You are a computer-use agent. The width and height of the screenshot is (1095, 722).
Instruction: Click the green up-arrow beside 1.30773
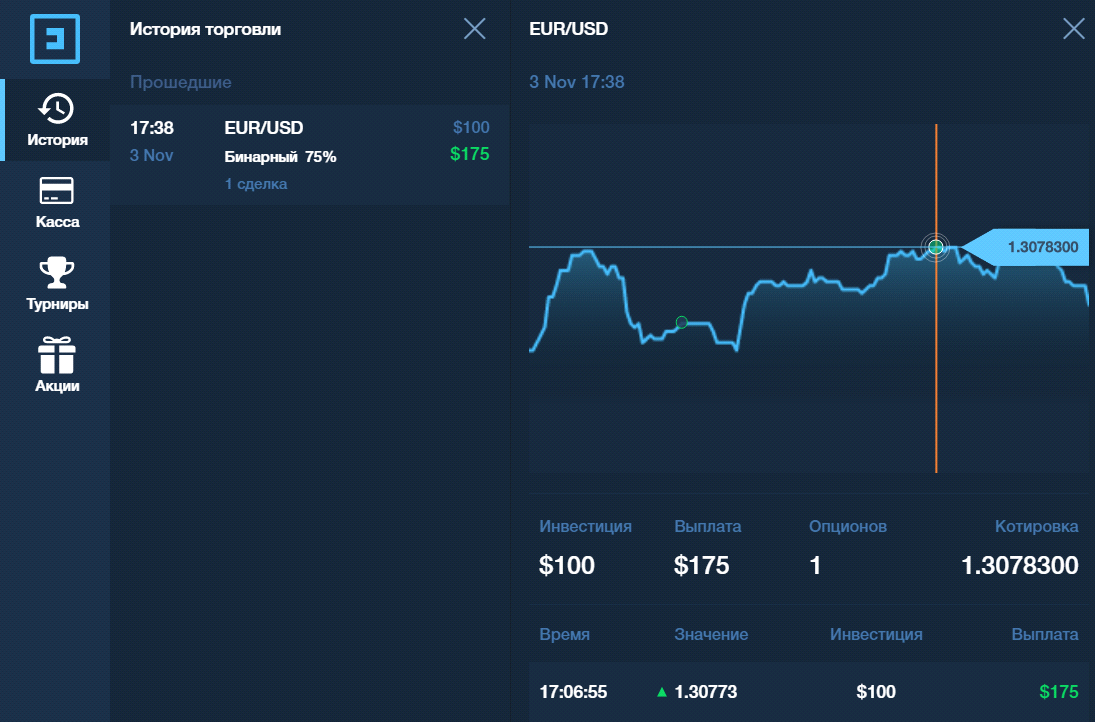[x=662, y=692]
